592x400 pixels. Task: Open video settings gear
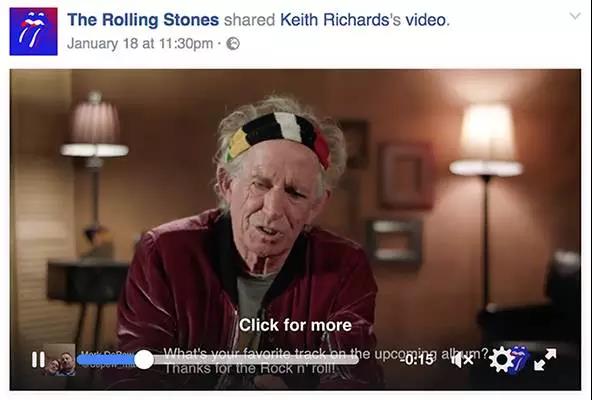501,360
